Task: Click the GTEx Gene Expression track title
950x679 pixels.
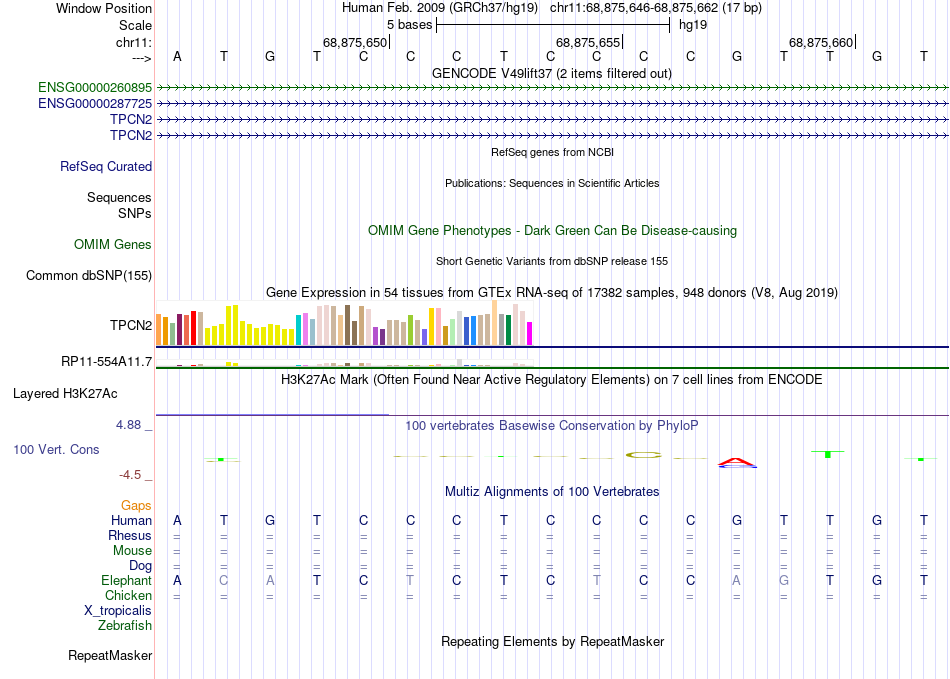Action: (552, 293)
